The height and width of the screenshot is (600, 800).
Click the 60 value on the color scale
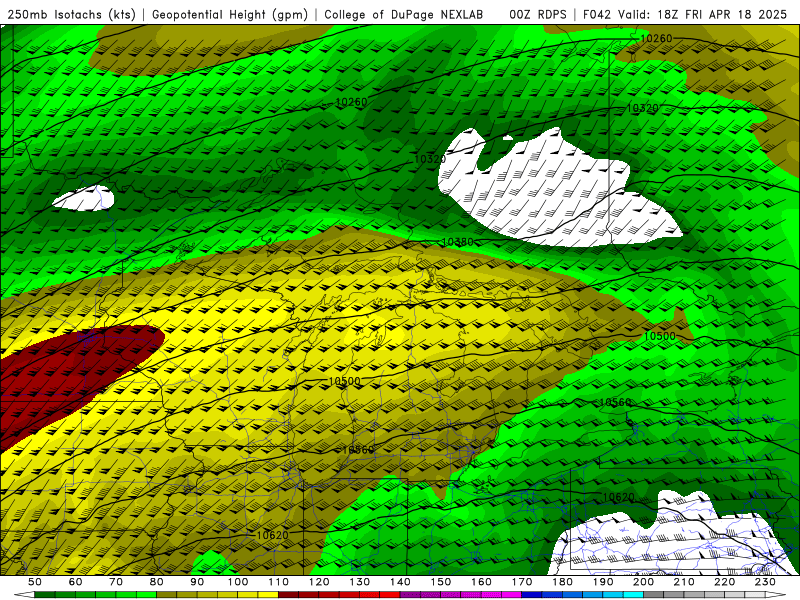point(76,582)
